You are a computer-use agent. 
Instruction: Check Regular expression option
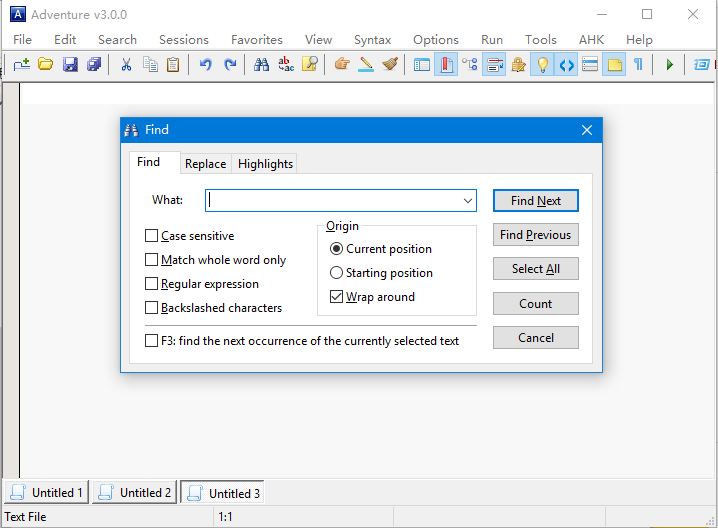[152, 284]
